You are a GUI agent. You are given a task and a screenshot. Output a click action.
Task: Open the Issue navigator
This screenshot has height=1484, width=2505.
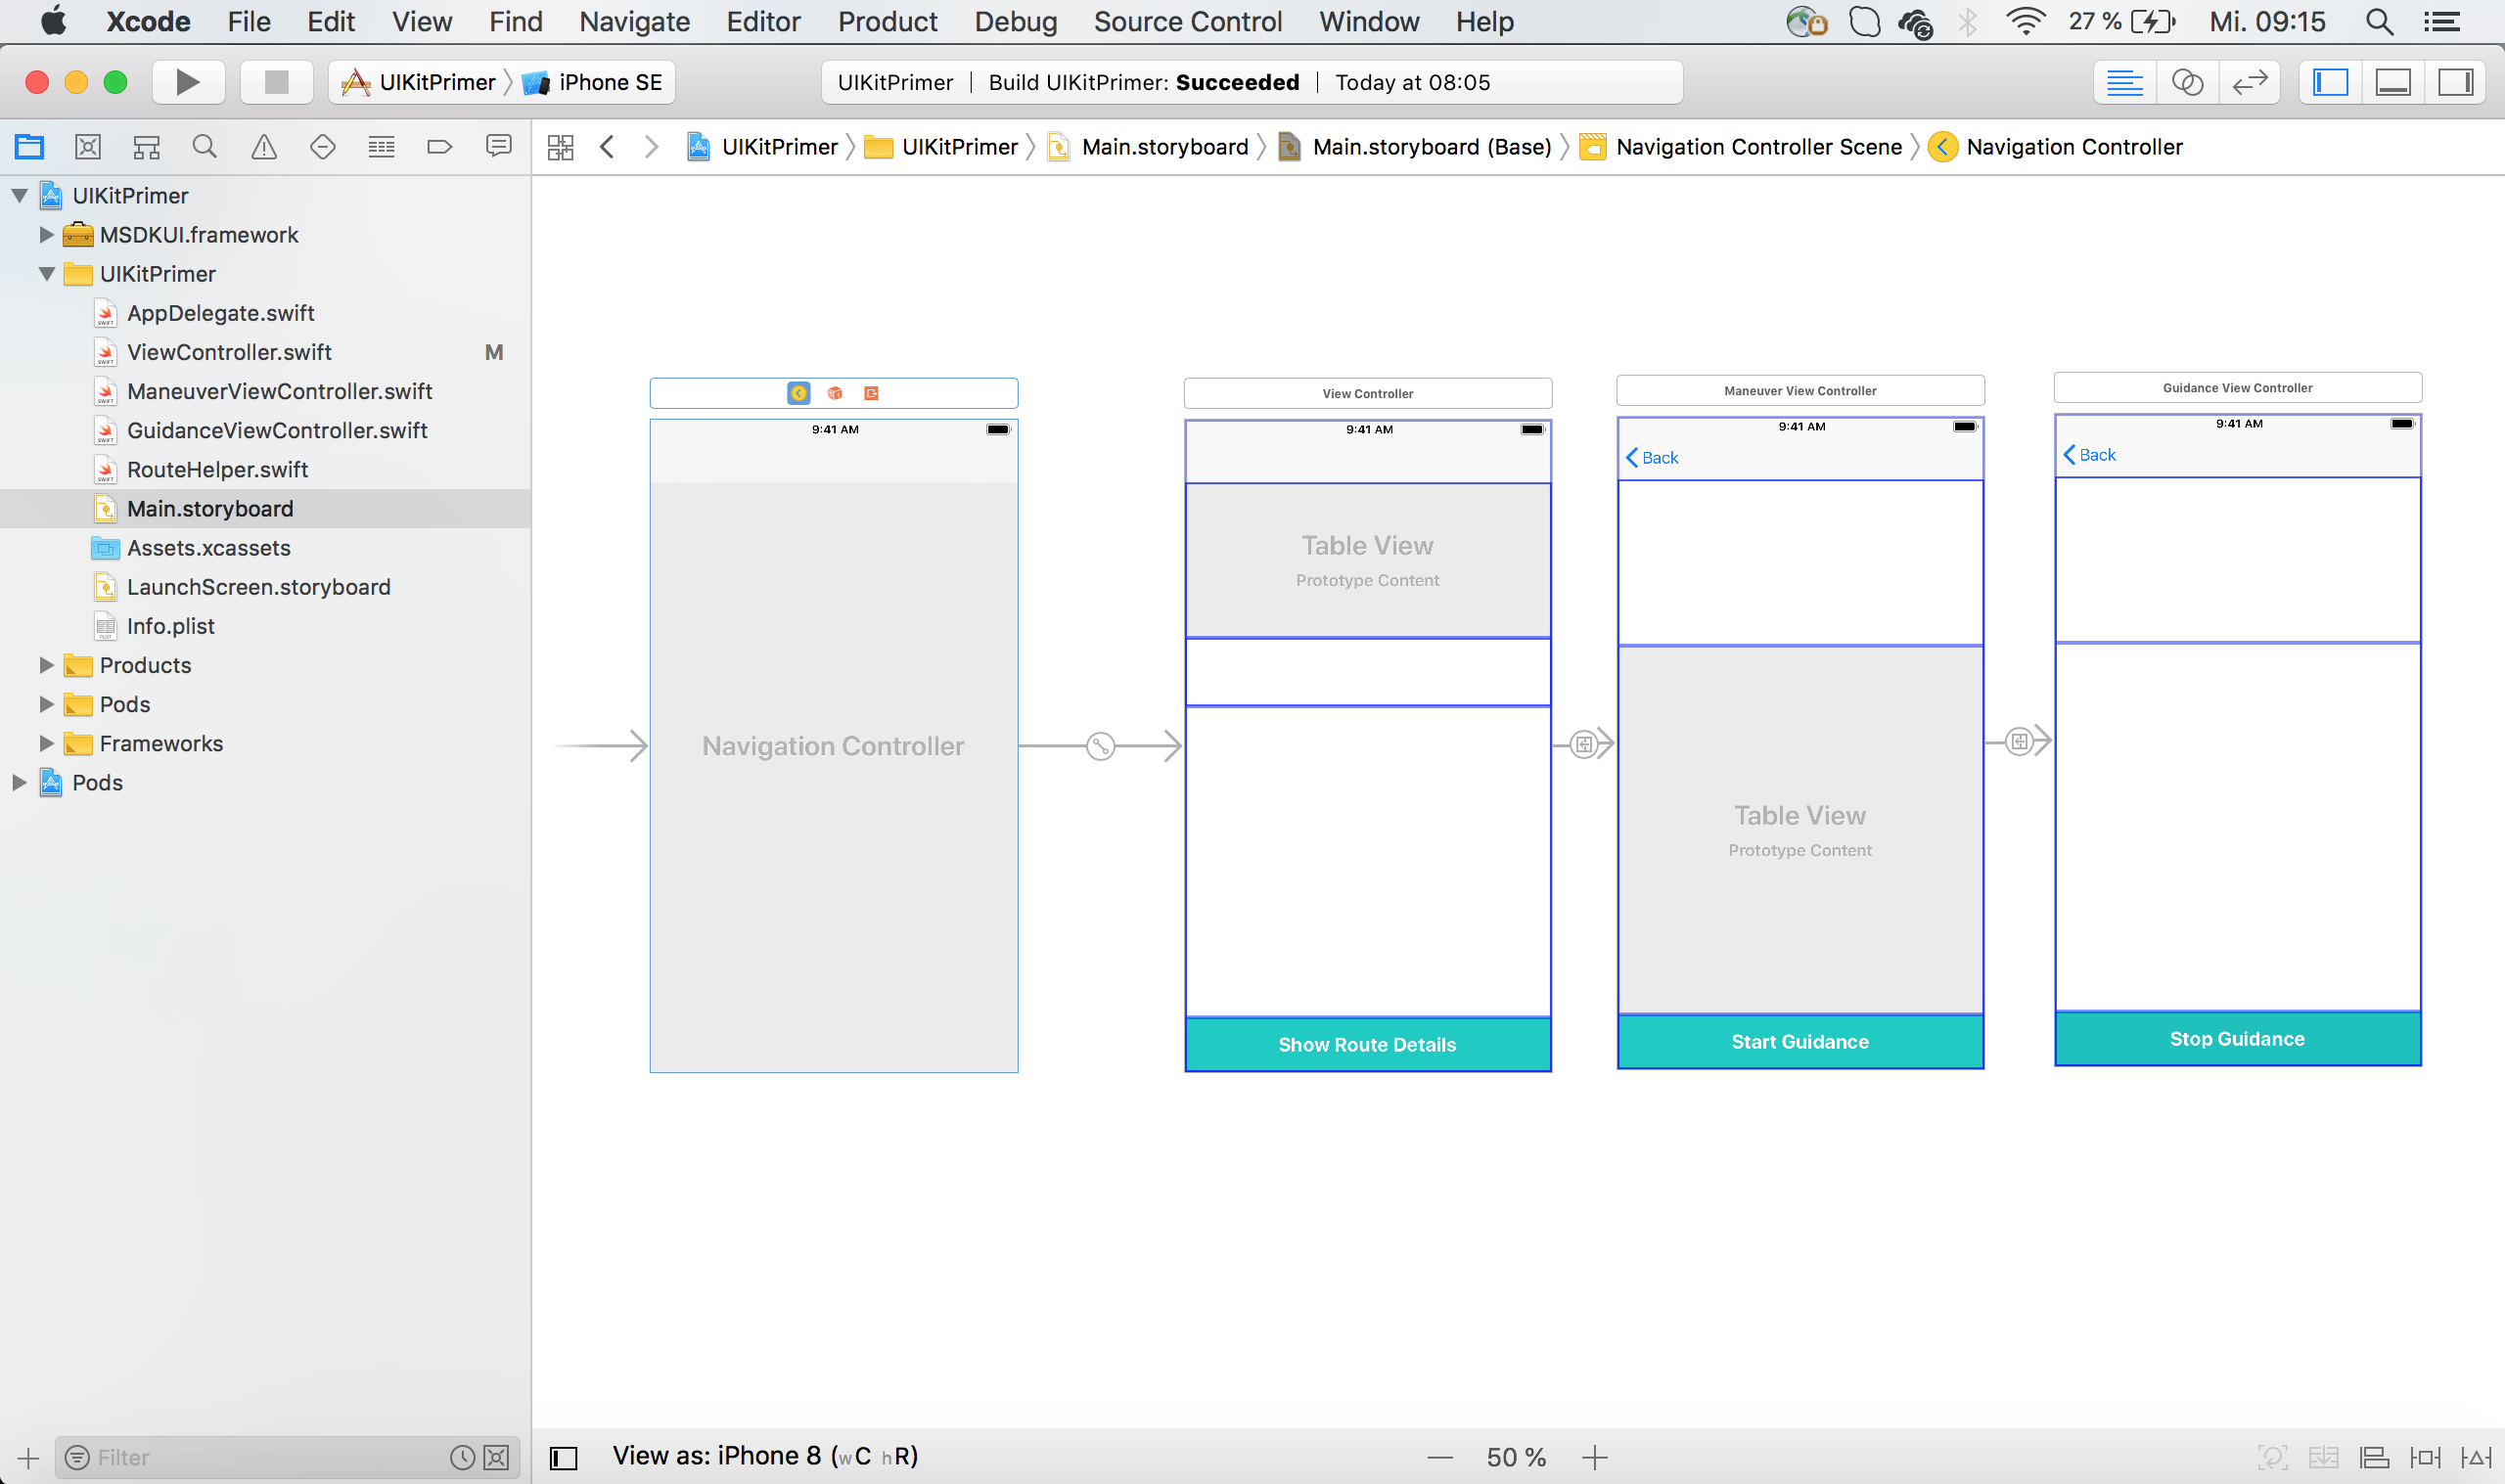(x=264, y=147)
